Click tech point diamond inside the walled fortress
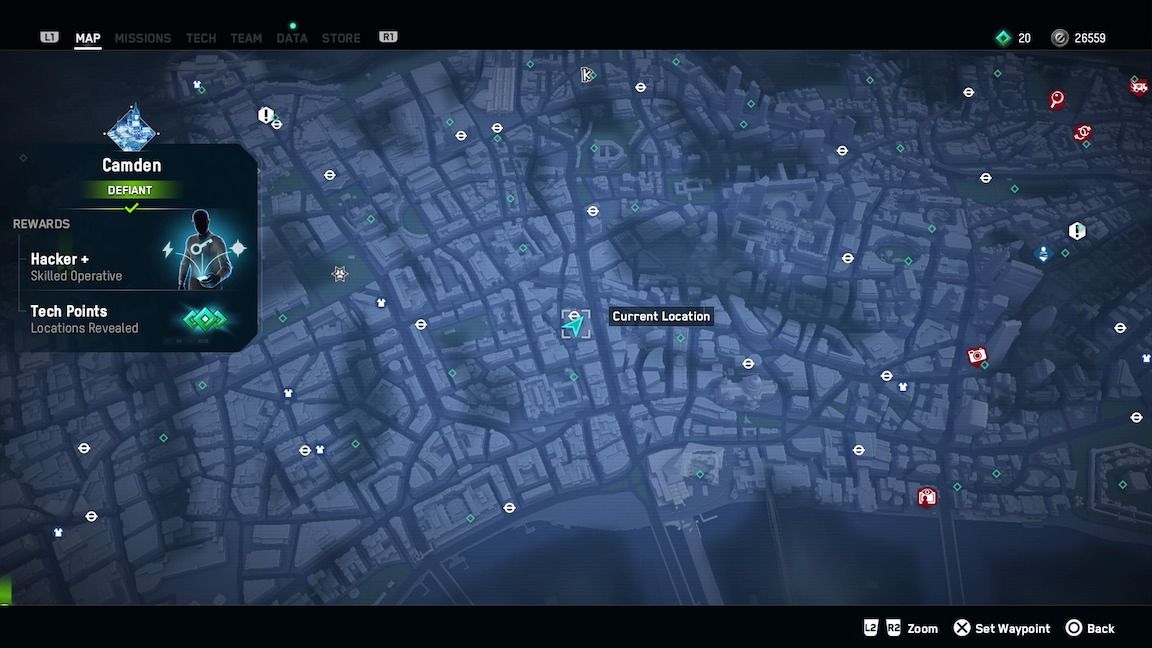This screenshot has height=648, width=1152. pos(1123,485)
